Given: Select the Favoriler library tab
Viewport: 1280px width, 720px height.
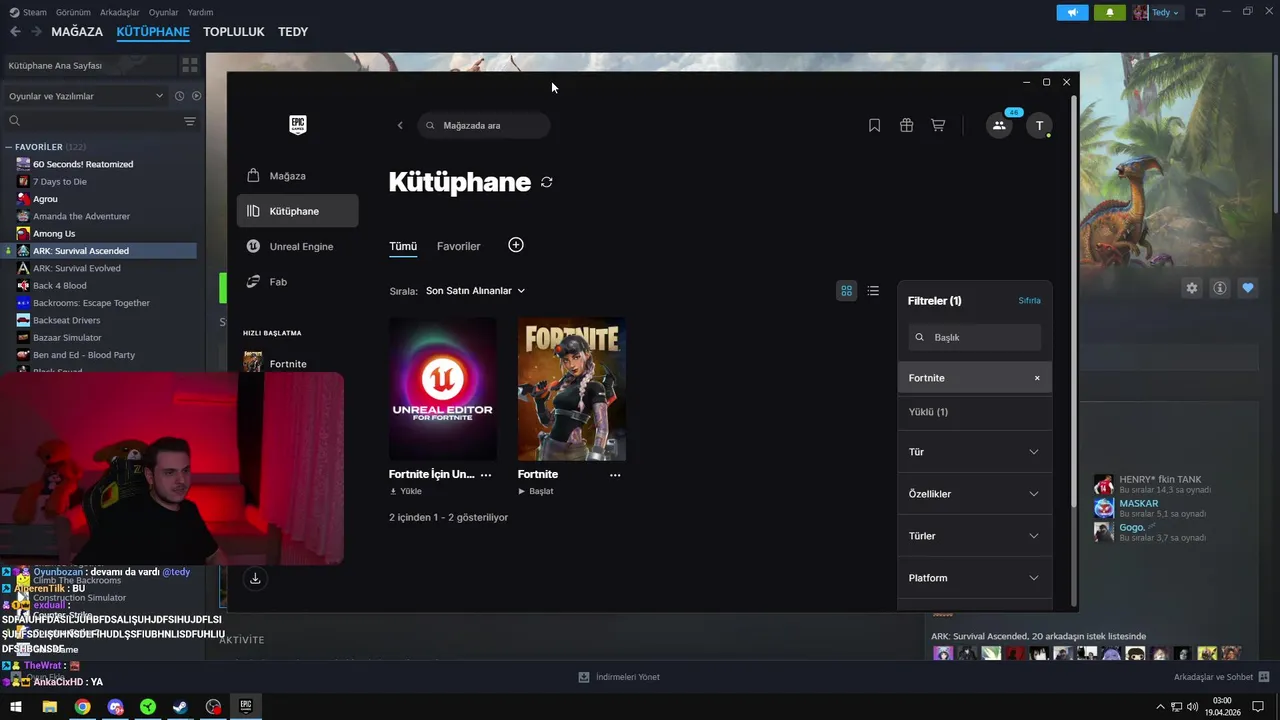Looking at the screenshot, I should 459,246.
